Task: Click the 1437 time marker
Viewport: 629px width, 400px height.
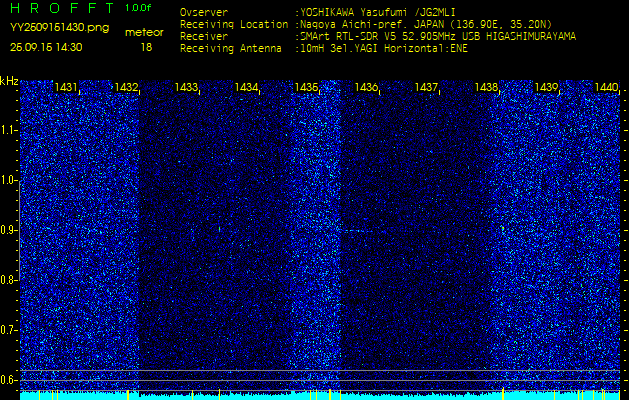Action: tap(426, 87)
